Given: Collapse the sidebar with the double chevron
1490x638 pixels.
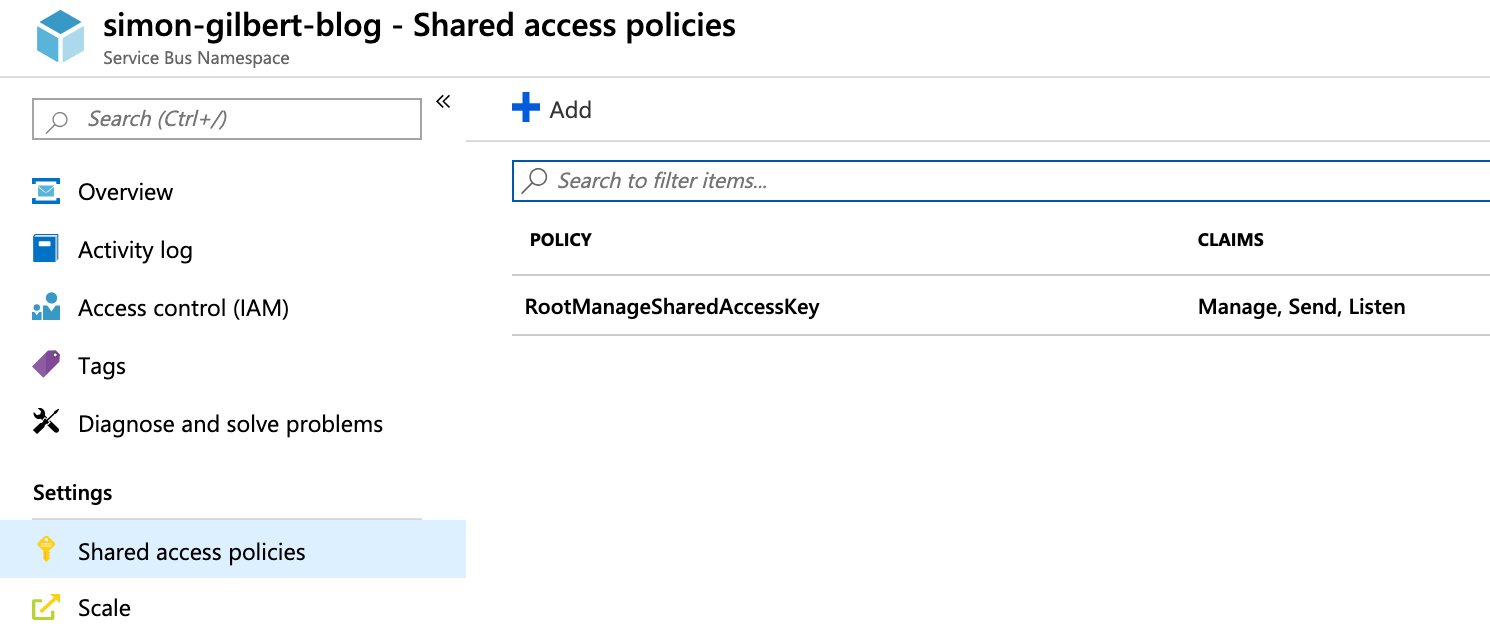Looking at the screenshot, I should [x=443, y=101].
